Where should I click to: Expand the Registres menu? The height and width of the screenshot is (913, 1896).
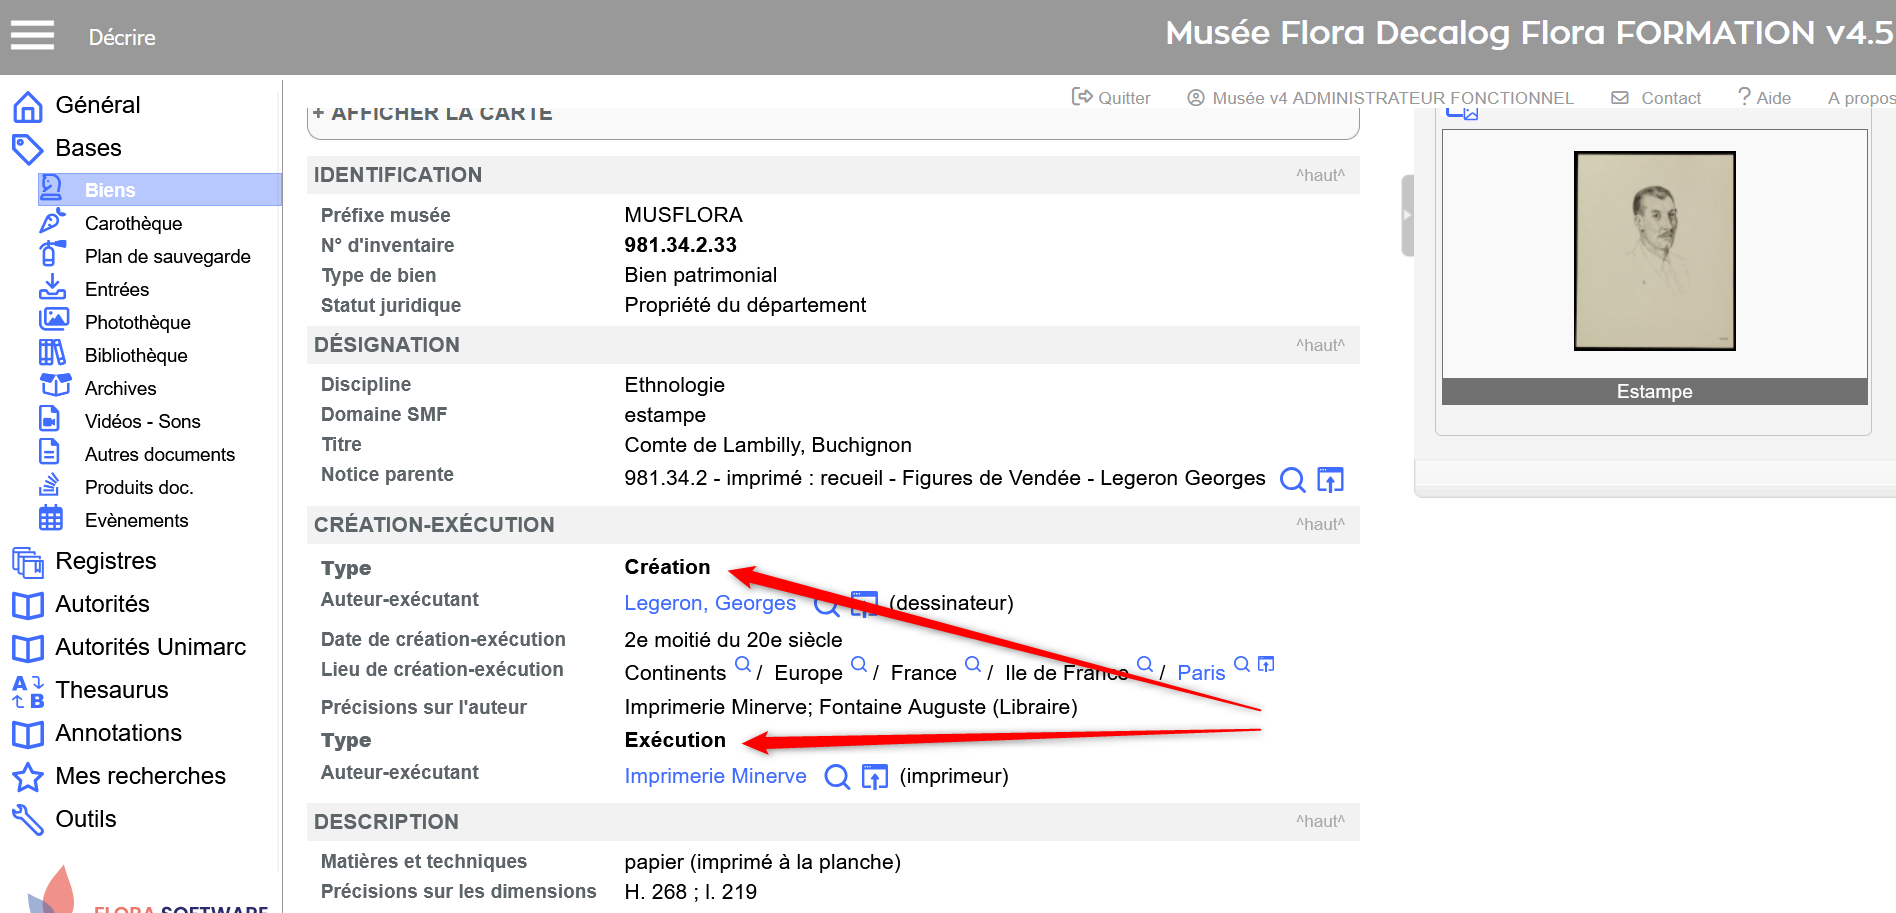coord(105,561)
